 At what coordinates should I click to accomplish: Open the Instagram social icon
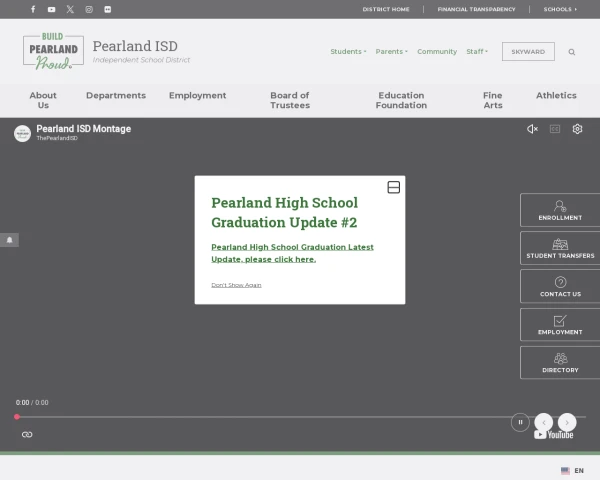coord(89,10)
